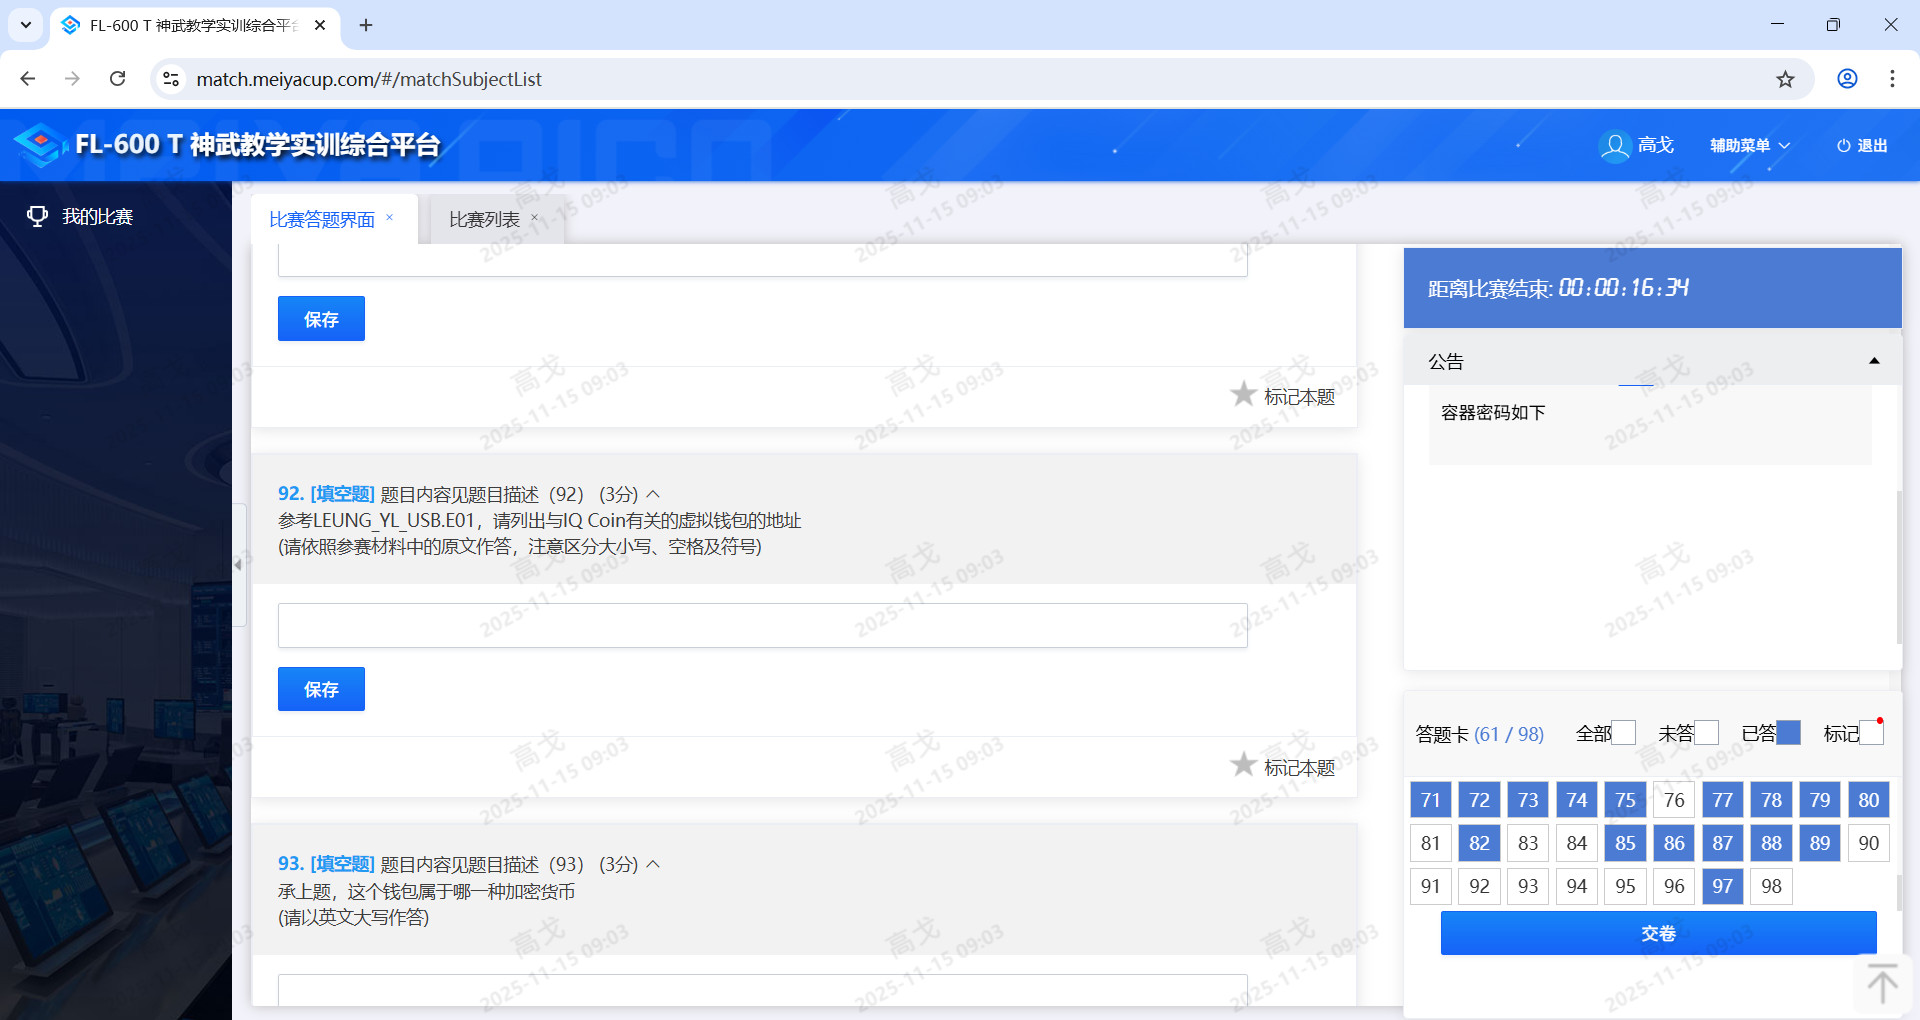Click the star icon to mark question 92
This screenshot has width=1920, height=1020.
[1243, 765]
